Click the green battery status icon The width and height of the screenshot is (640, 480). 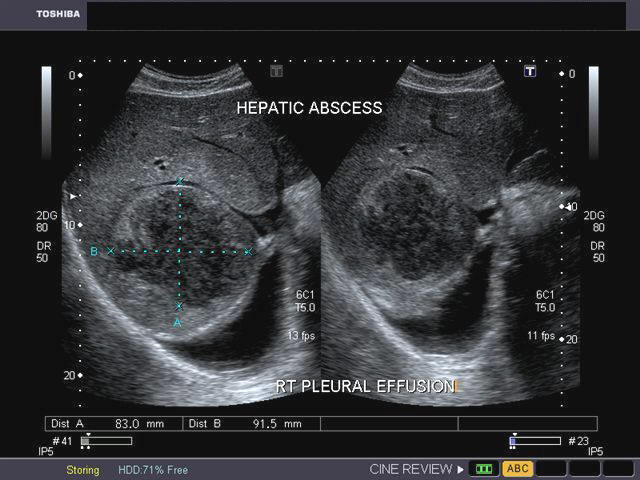(485, 468)
